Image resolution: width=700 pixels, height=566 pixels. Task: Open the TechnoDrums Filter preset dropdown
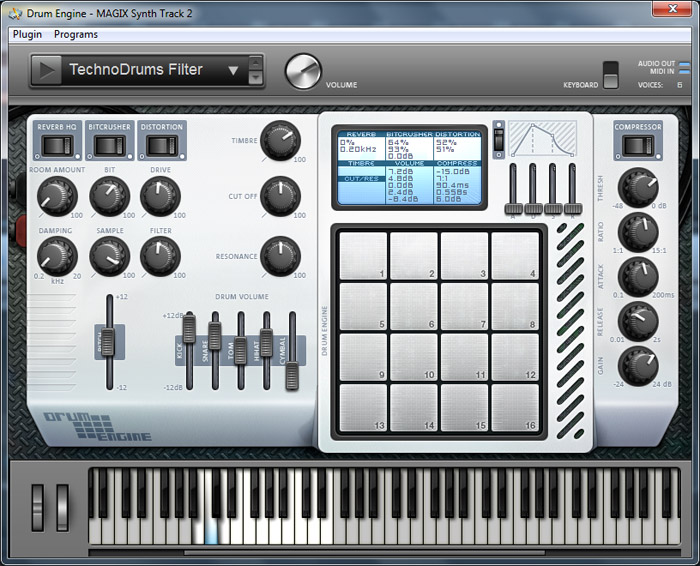(233, 71)
